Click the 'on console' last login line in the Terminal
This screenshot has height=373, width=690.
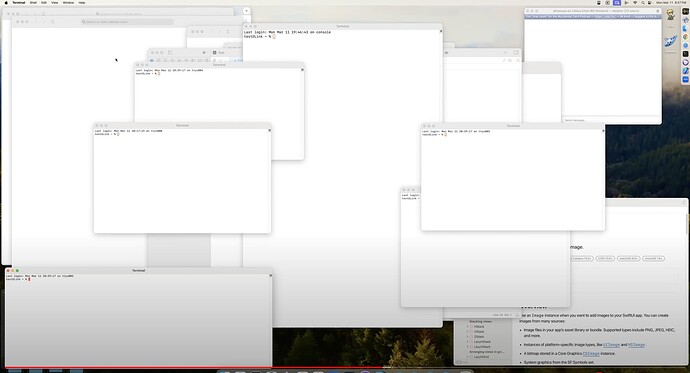coord(287,32)
